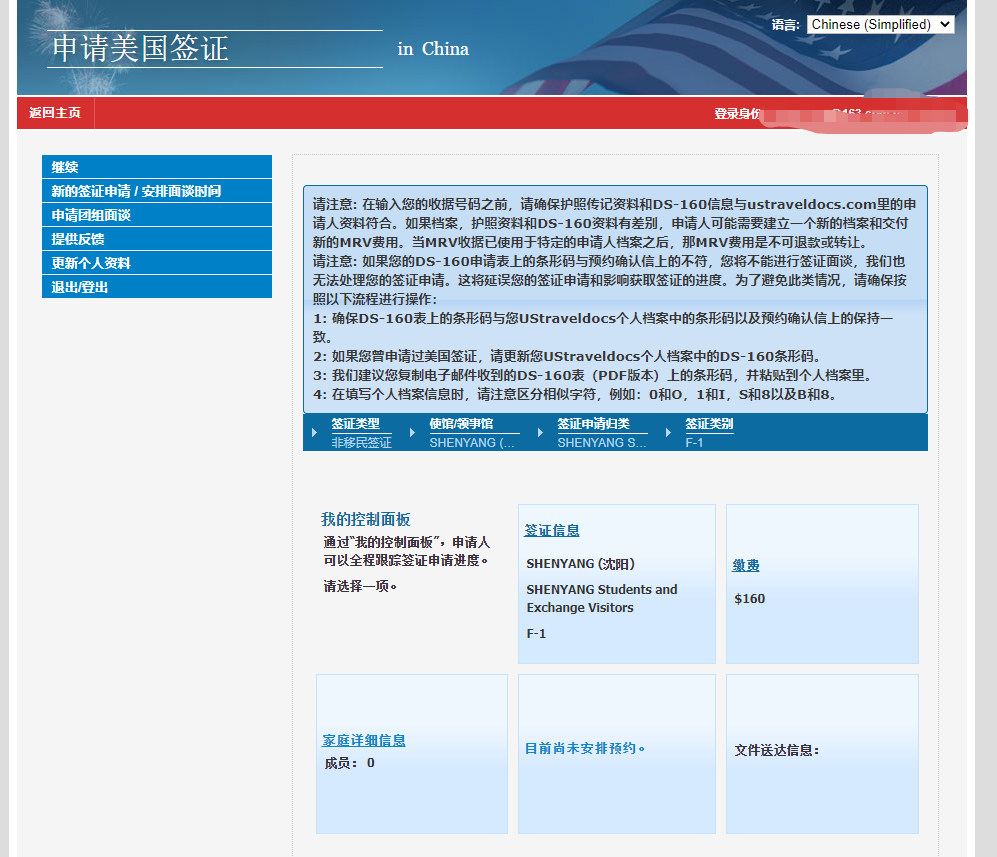Open the 缴费 payment link
This screenshot has width=997, height=857.
click(x=746, y=565)
